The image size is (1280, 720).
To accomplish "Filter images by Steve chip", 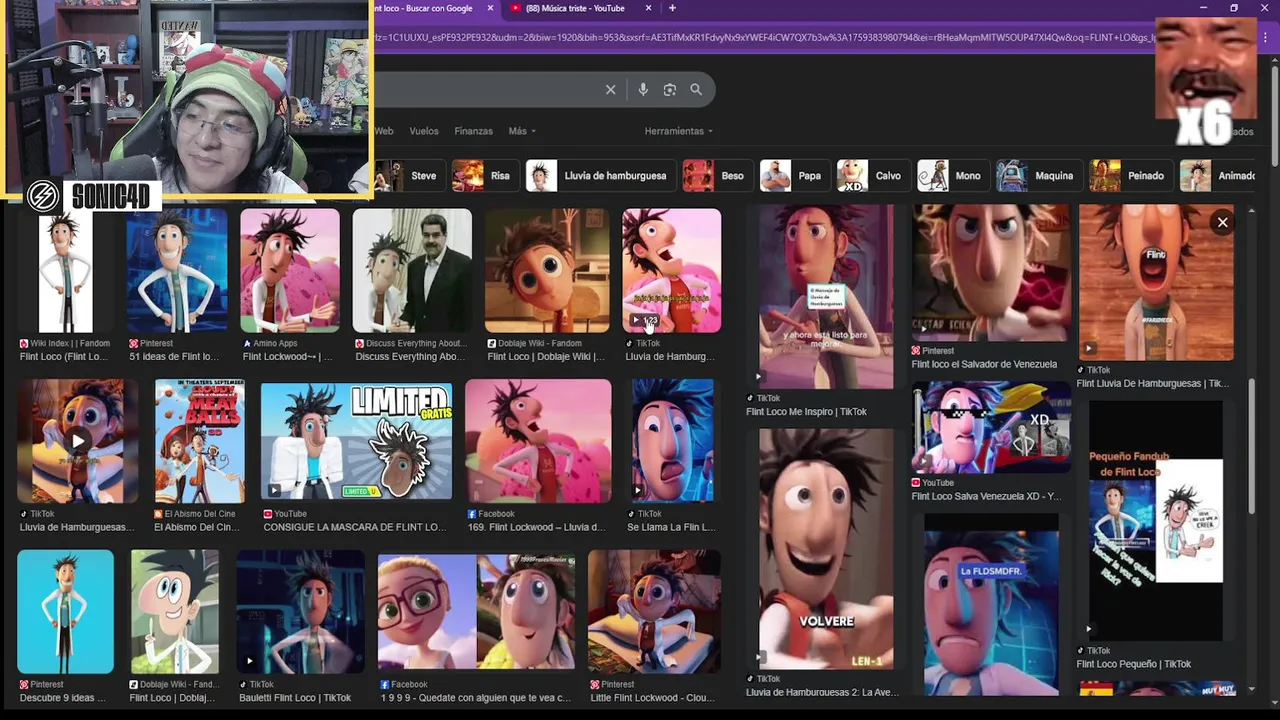I will [410, 175].
